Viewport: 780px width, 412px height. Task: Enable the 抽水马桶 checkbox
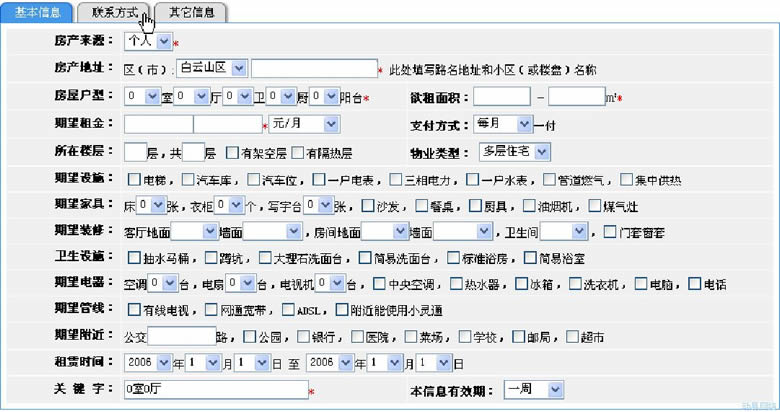134,258
